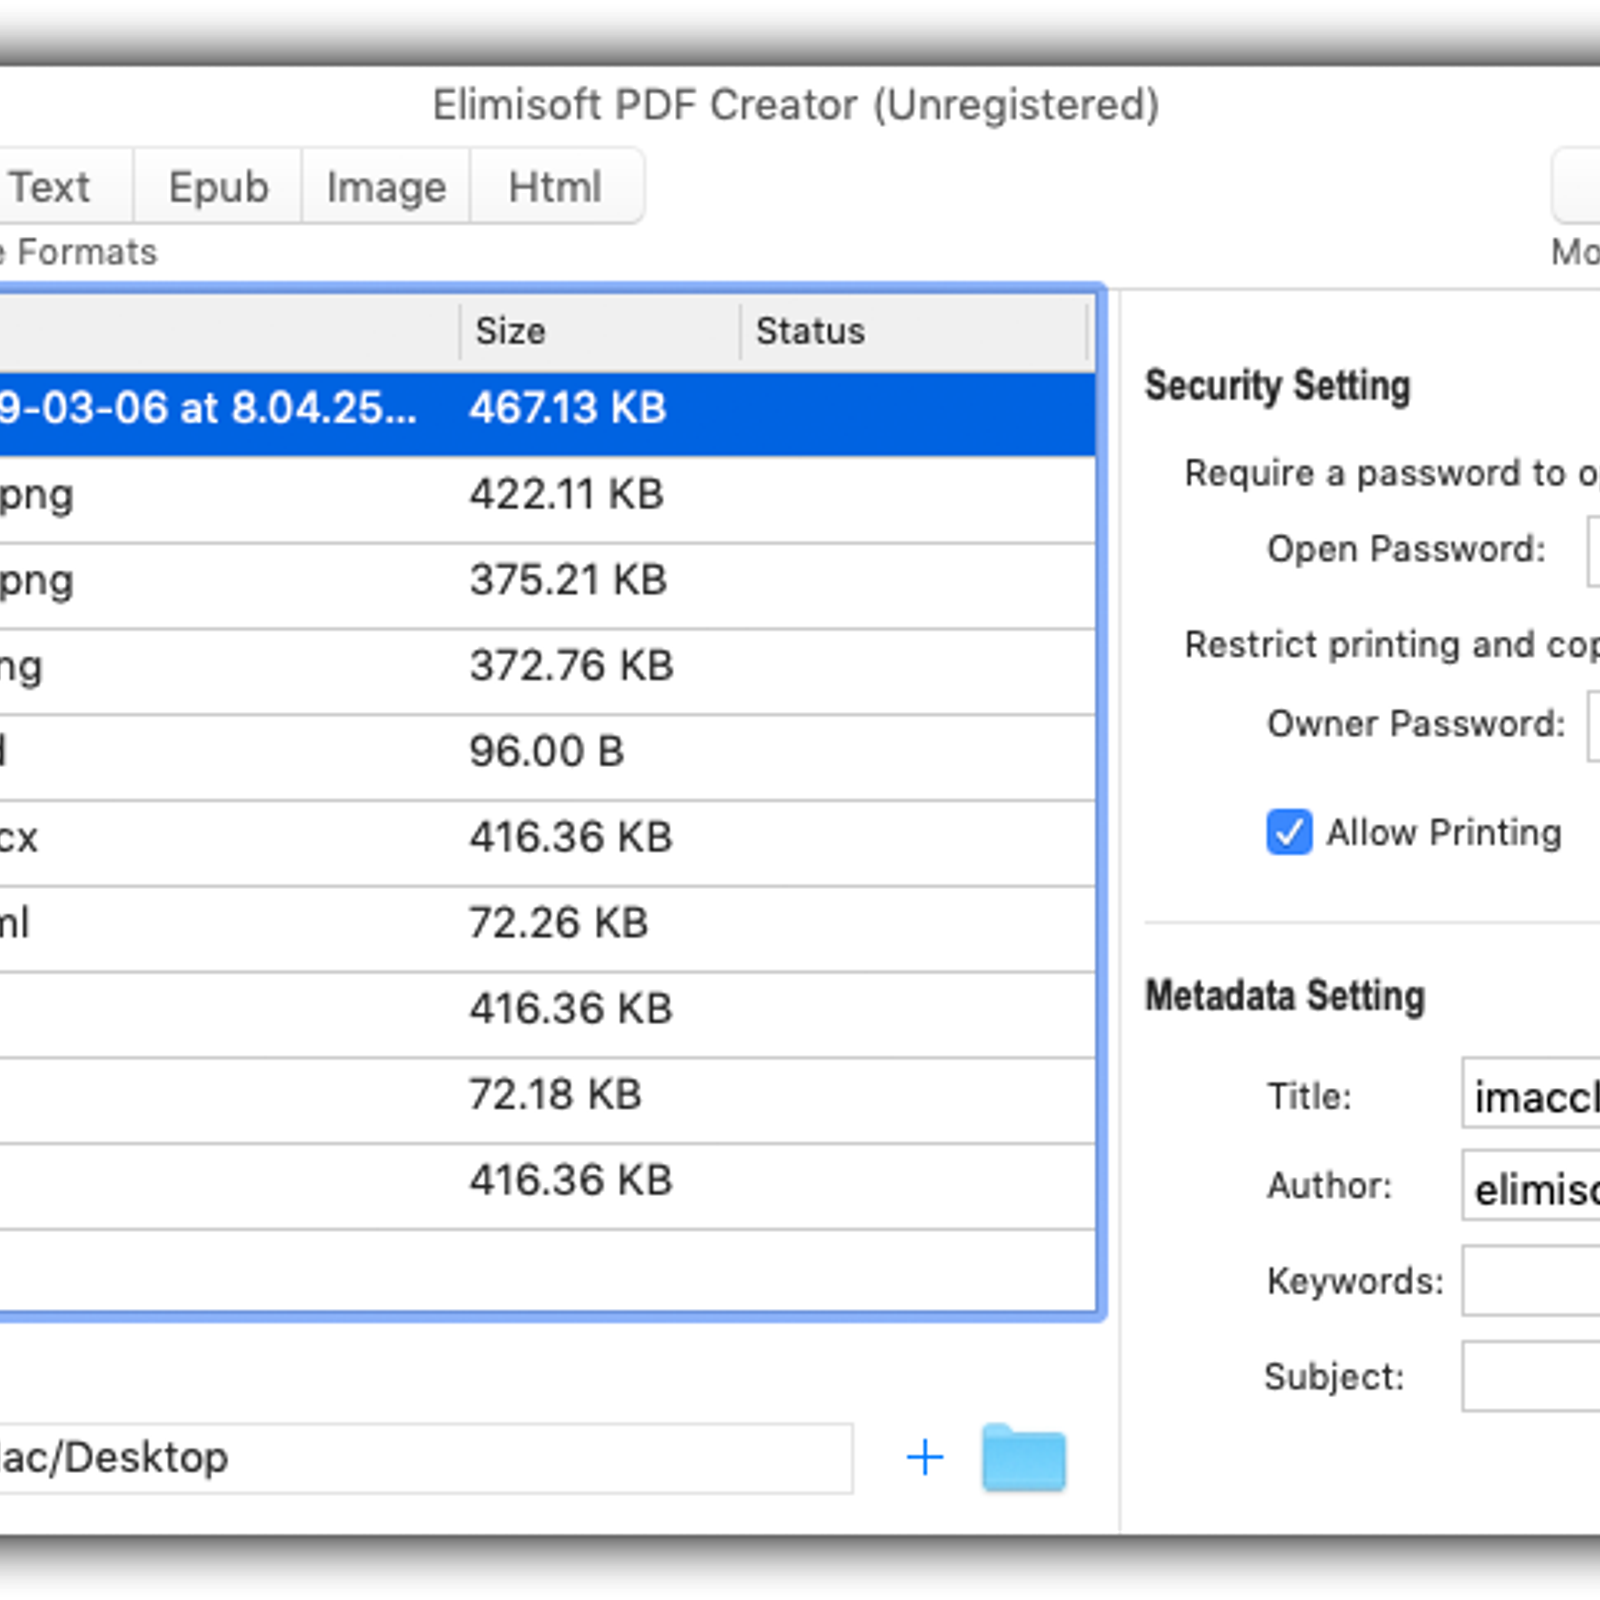The width and height of the screenshot is (1600, 1600).
Task: Click the output path field ending in Desktop
Action: (x=426, y=1458)
